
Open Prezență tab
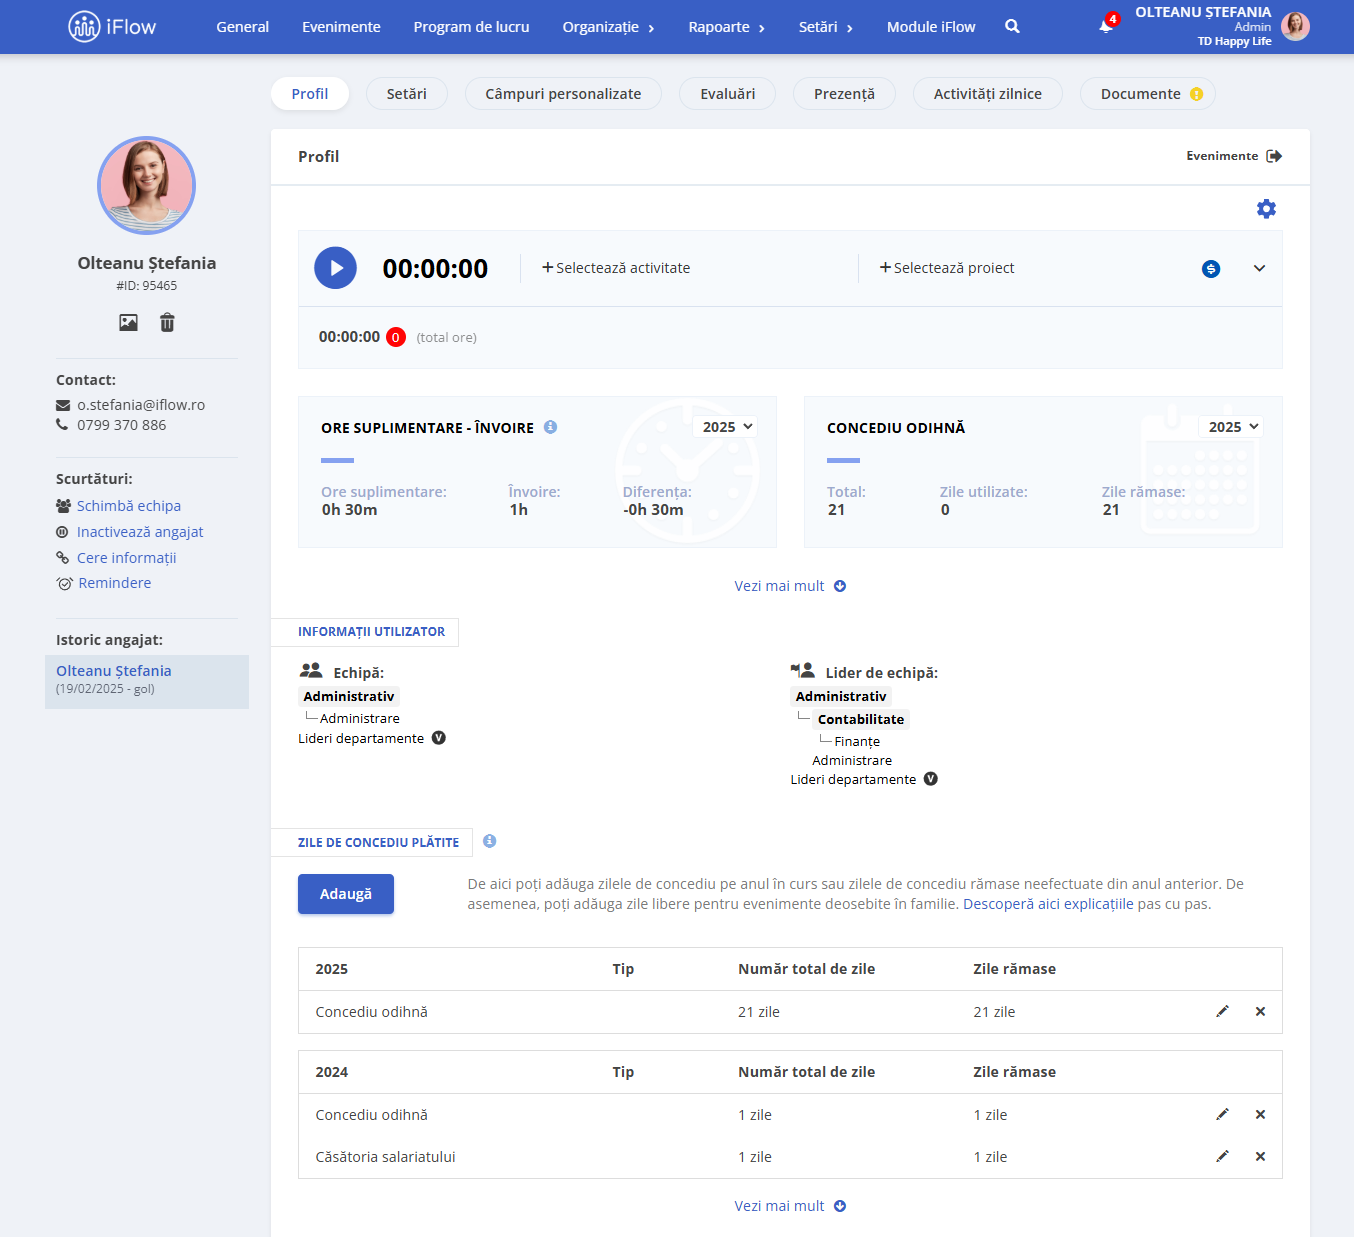[x=844, y=94]
